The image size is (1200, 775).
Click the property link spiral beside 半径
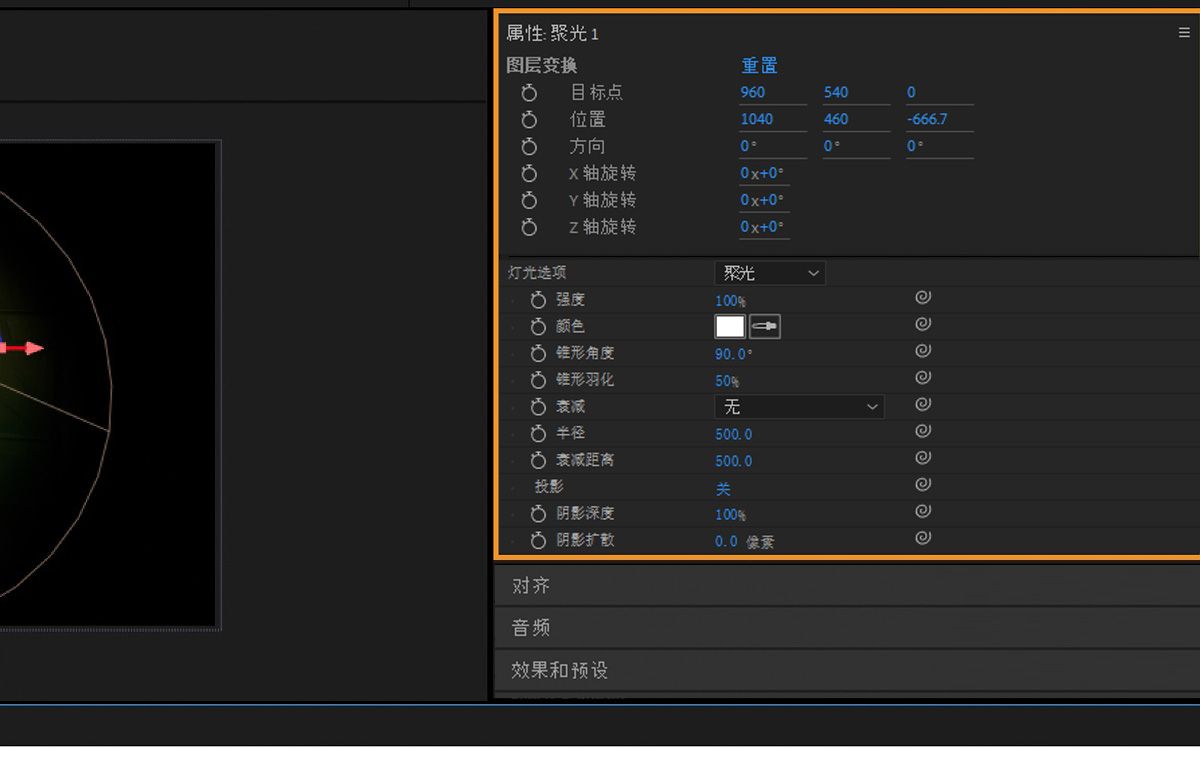[x=922, y=431]
